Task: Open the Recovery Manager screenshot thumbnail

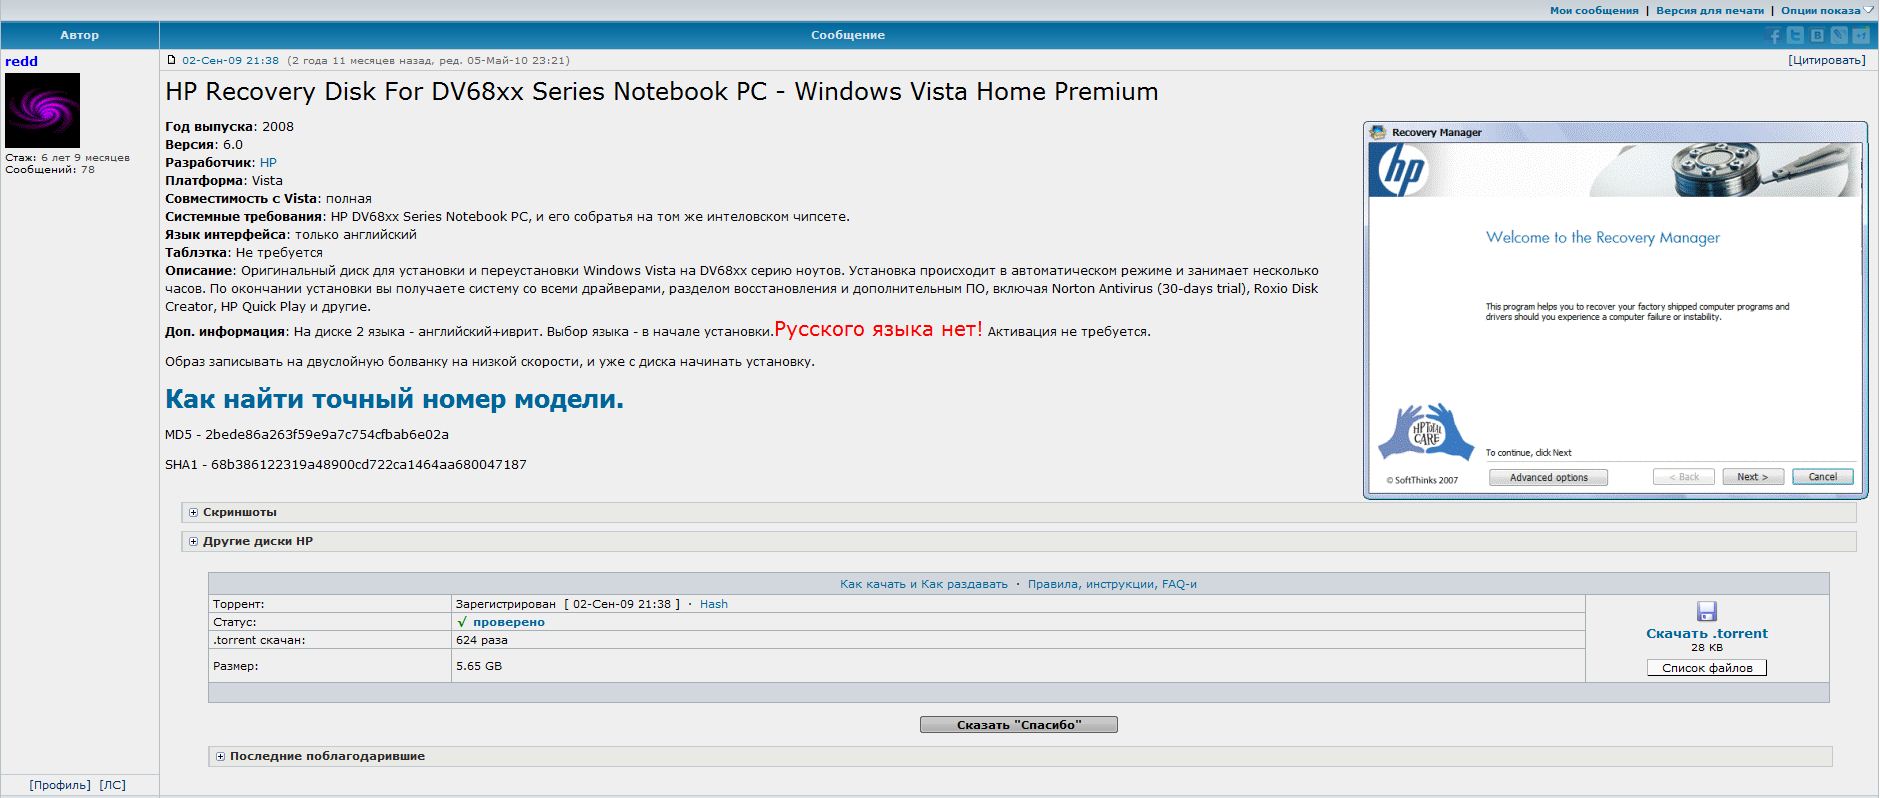Action: (x=1615, y=310)
